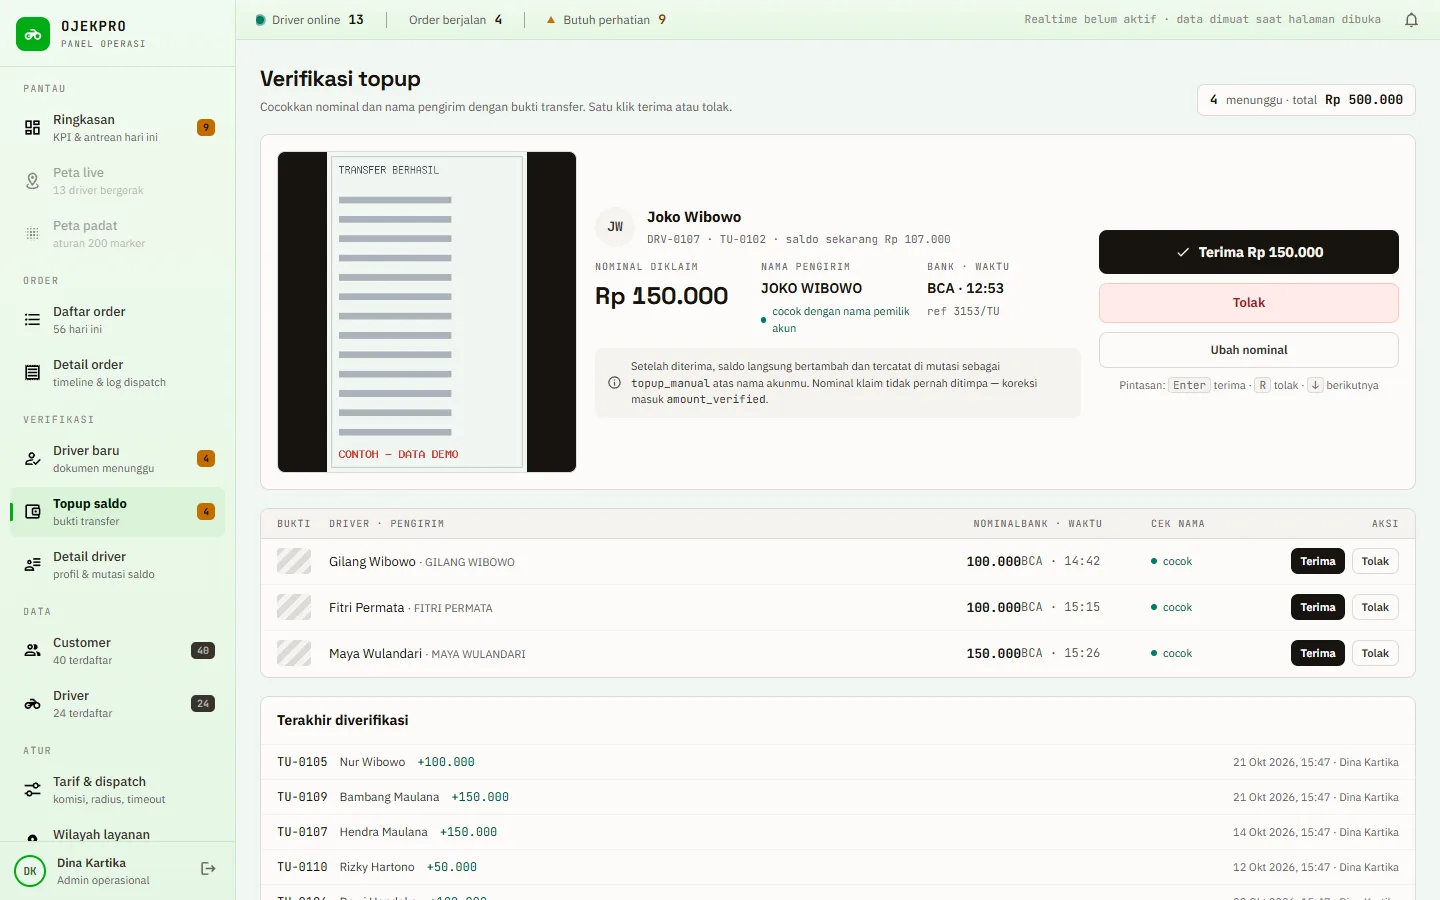The height and width of the screenshot is (900, 1440).
Task: Go to Daftar order page
Action: pos(118,320)
